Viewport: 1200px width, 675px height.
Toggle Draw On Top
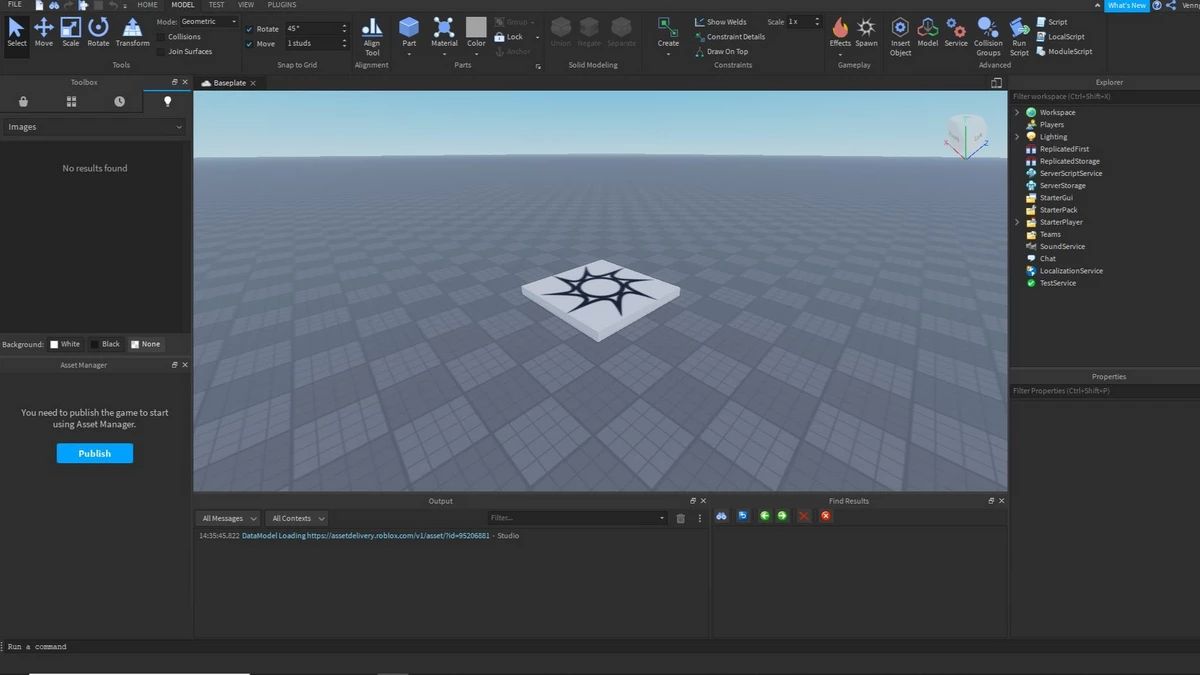click(720, 51)
